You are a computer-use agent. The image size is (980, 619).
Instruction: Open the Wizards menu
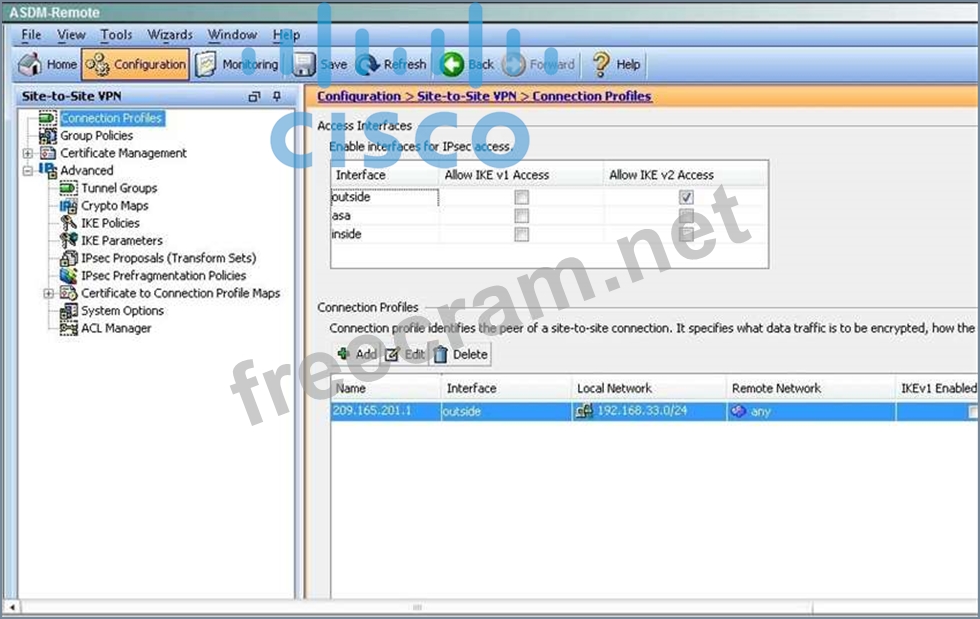[x=170, y=35]
